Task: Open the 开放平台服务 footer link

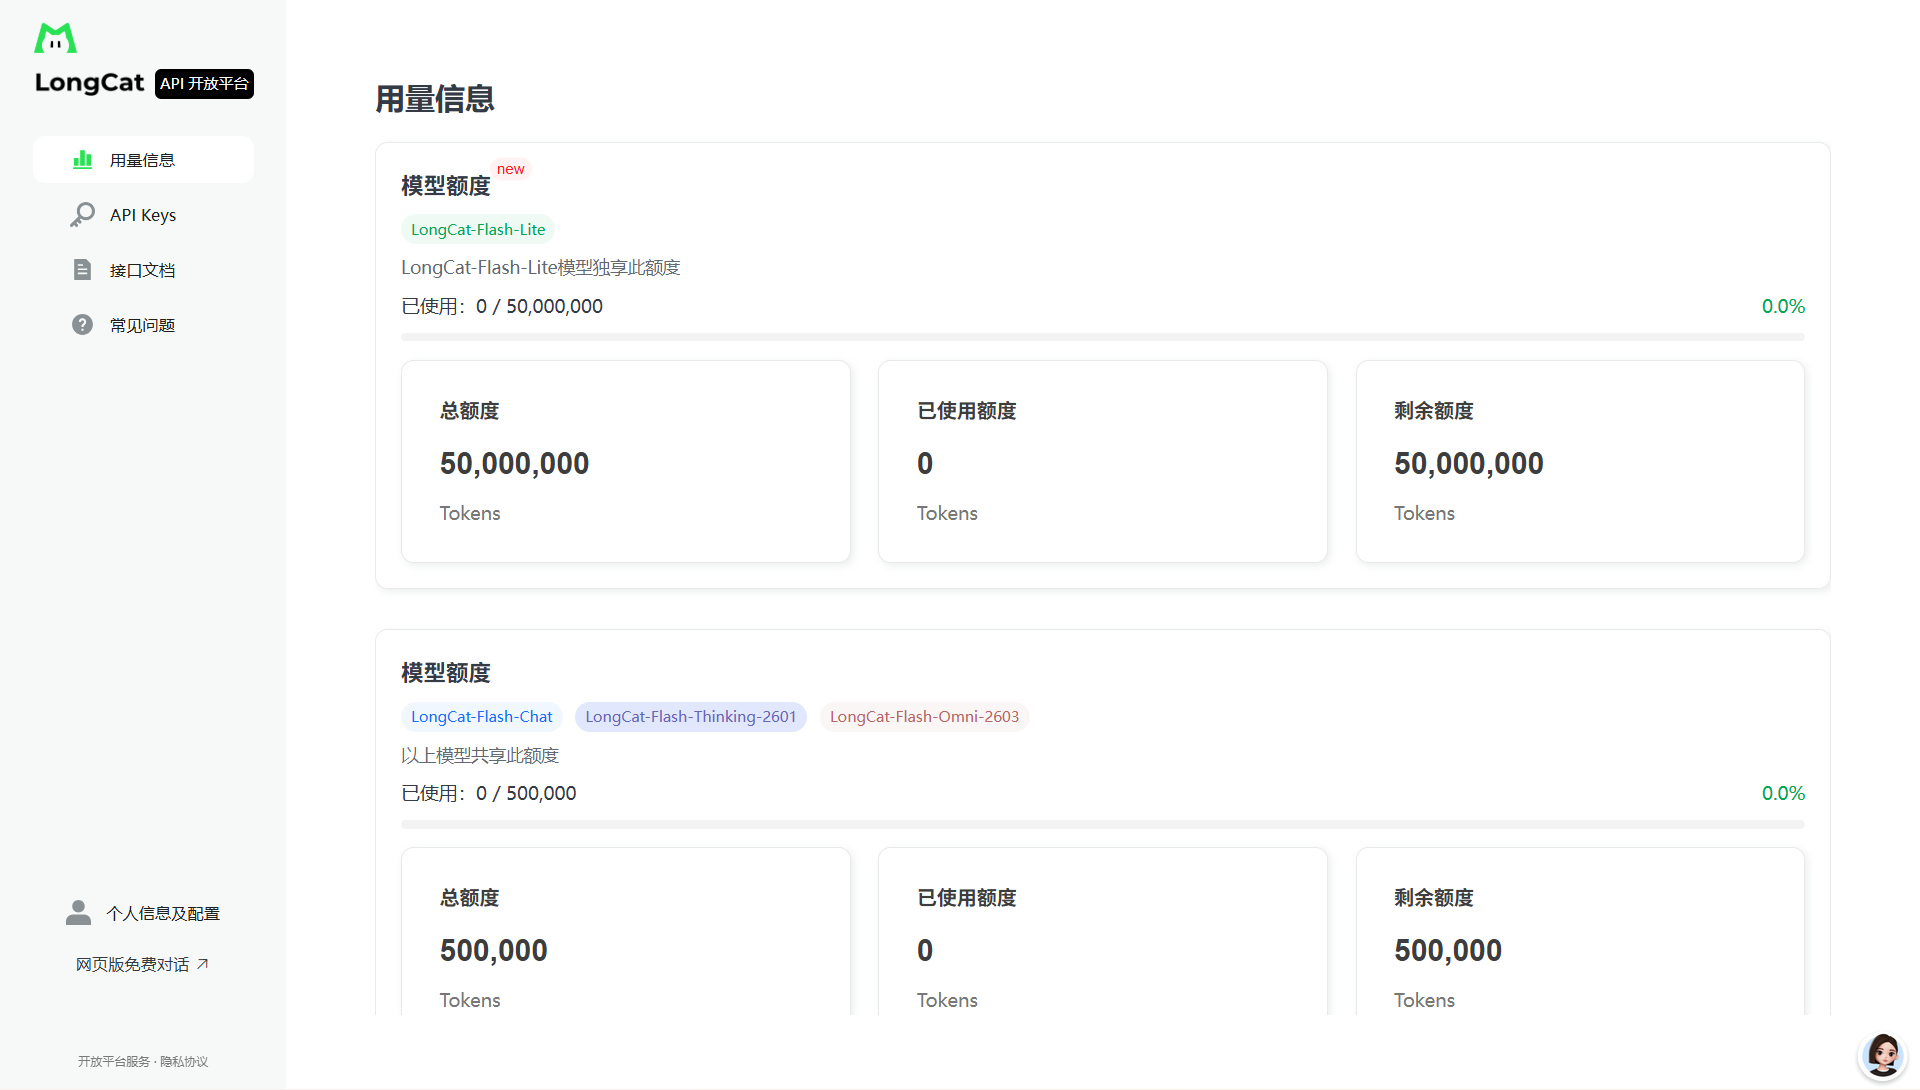Action: [114, 1062]
